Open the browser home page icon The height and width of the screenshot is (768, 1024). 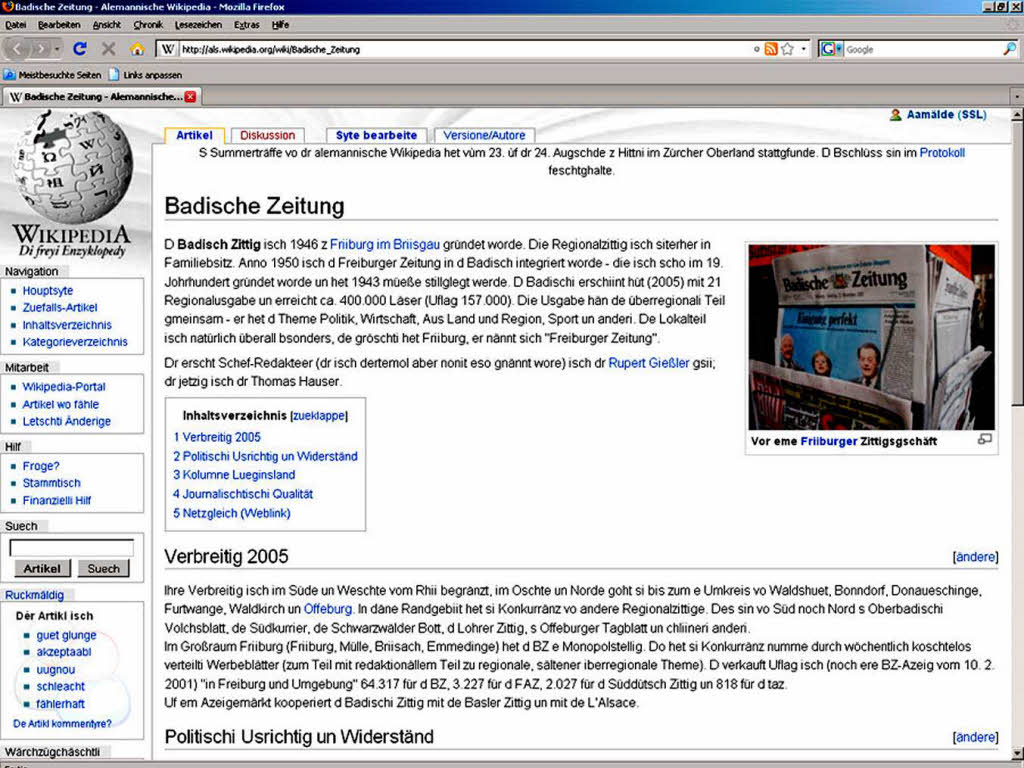click(136, 49)
